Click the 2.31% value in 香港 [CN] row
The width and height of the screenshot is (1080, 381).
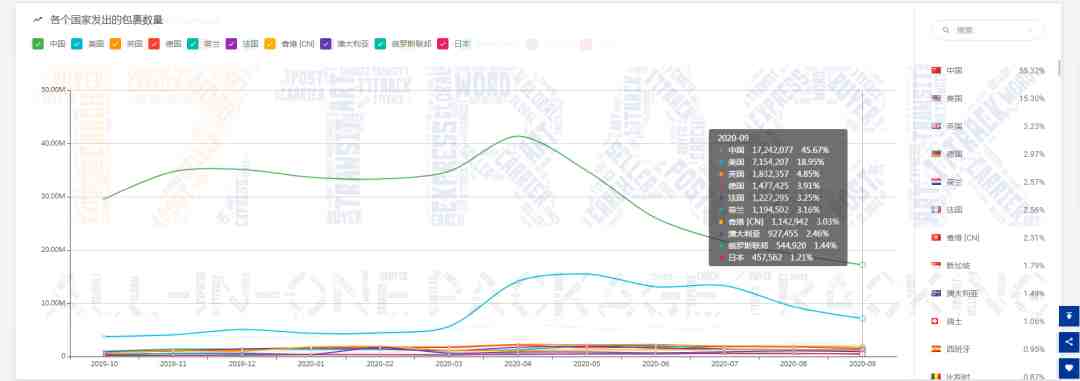pyautogui.click(x=1034, y=238)
